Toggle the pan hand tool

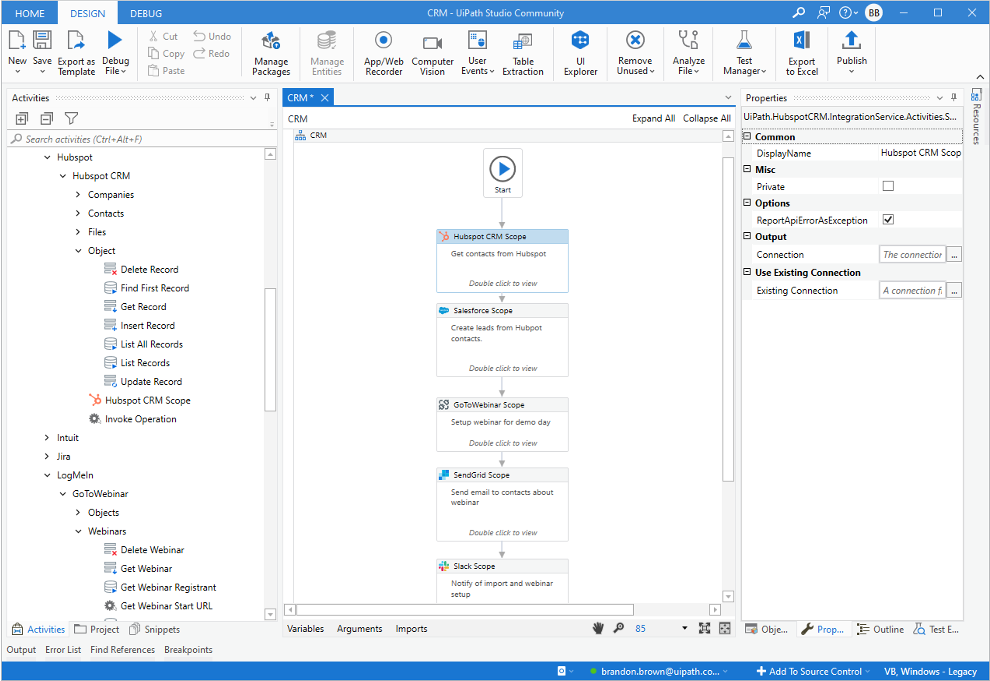pos(598,628)
